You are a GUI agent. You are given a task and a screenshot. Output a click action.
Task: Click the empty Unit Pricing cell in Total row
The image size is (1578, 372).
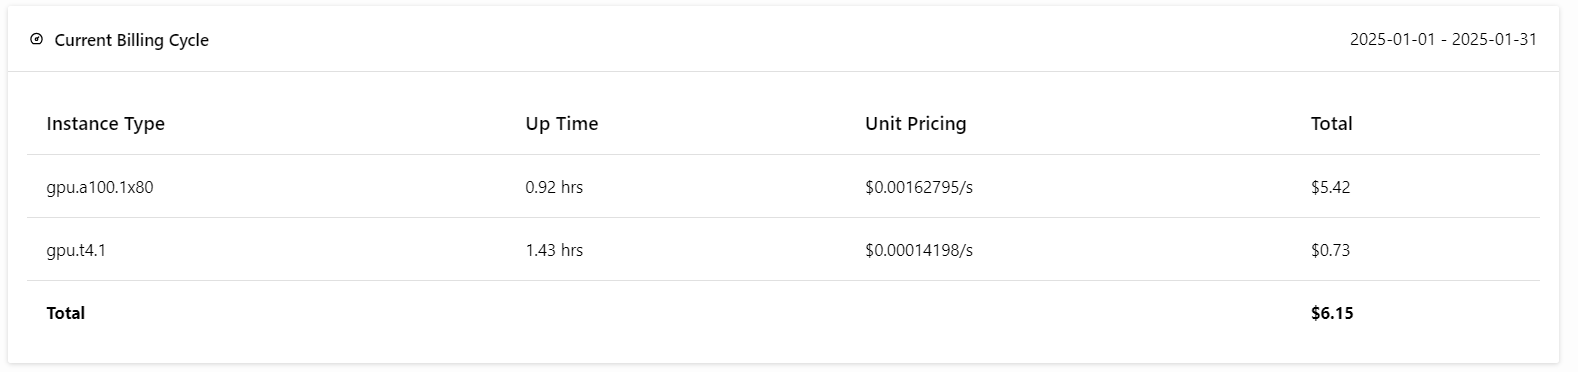click(x=1069, y=313)
